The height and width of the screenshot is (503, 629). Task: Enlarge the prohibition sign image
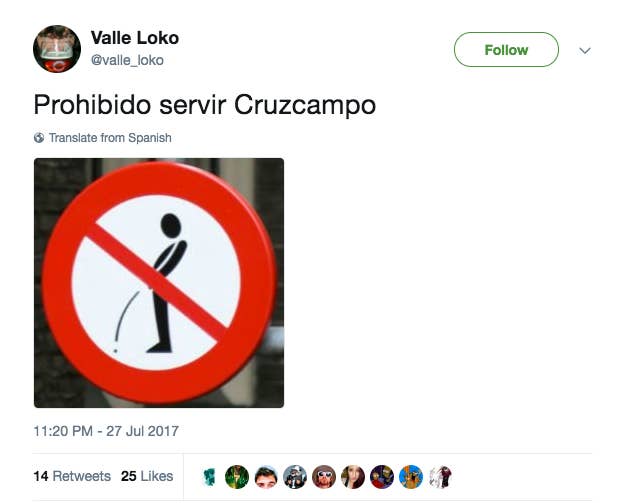pyautogui.click(x=159, y=283)
